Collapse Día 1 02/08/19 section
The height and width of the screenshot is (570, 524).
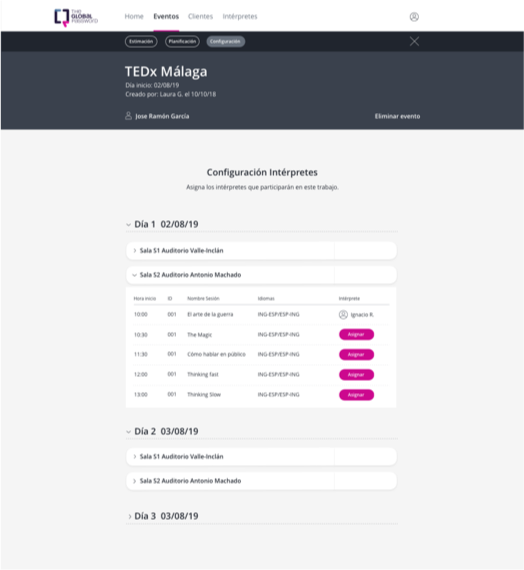point(128,225)
